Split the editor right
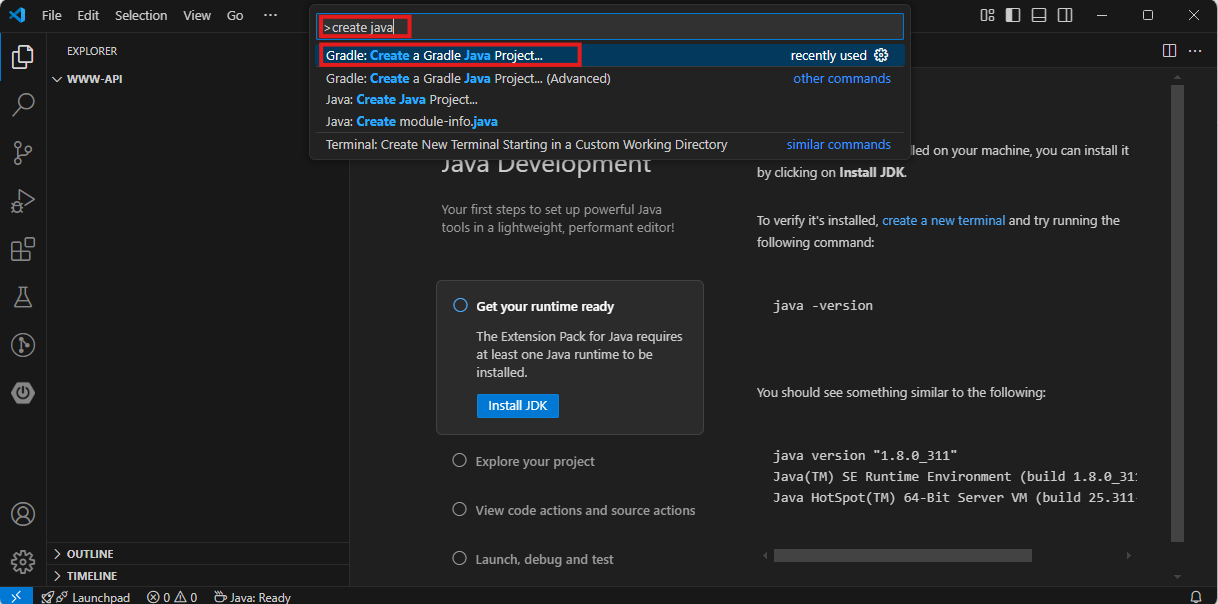1218x604 pixels. (x=1169, y=51)
